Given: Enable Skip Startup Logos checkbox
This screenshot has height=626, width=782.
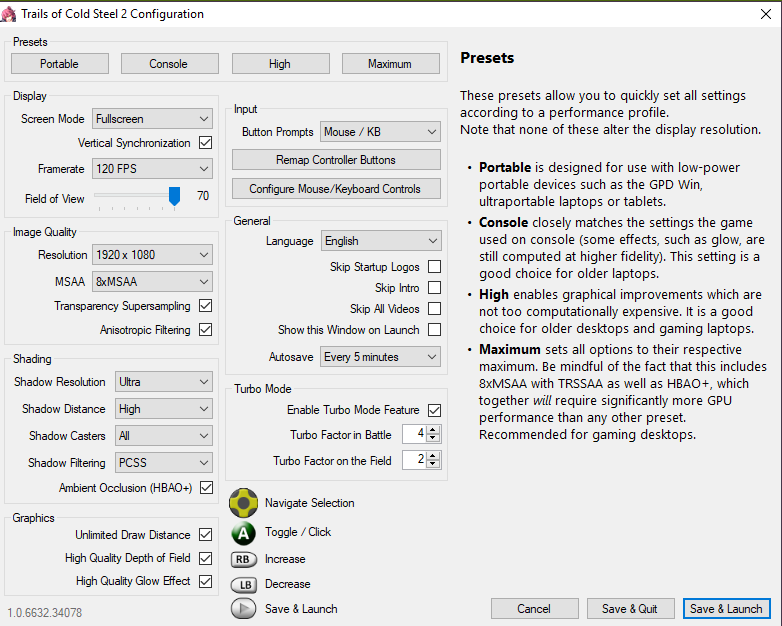Looking at the screenshot, I should pyautogui.click(x=434, y=267).
